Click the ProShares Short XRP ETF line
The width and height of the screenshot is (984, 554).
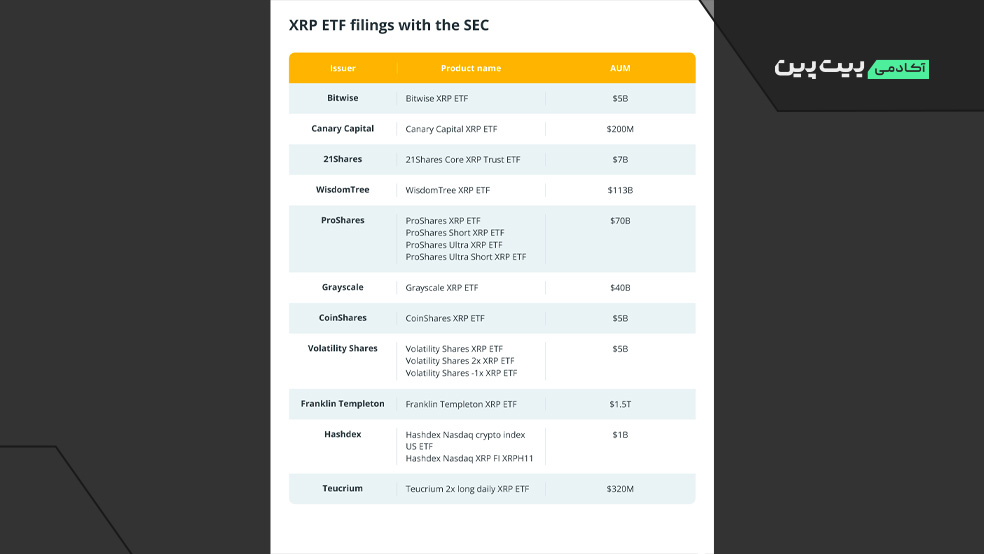pyautogui.click(x=455, y=233)
